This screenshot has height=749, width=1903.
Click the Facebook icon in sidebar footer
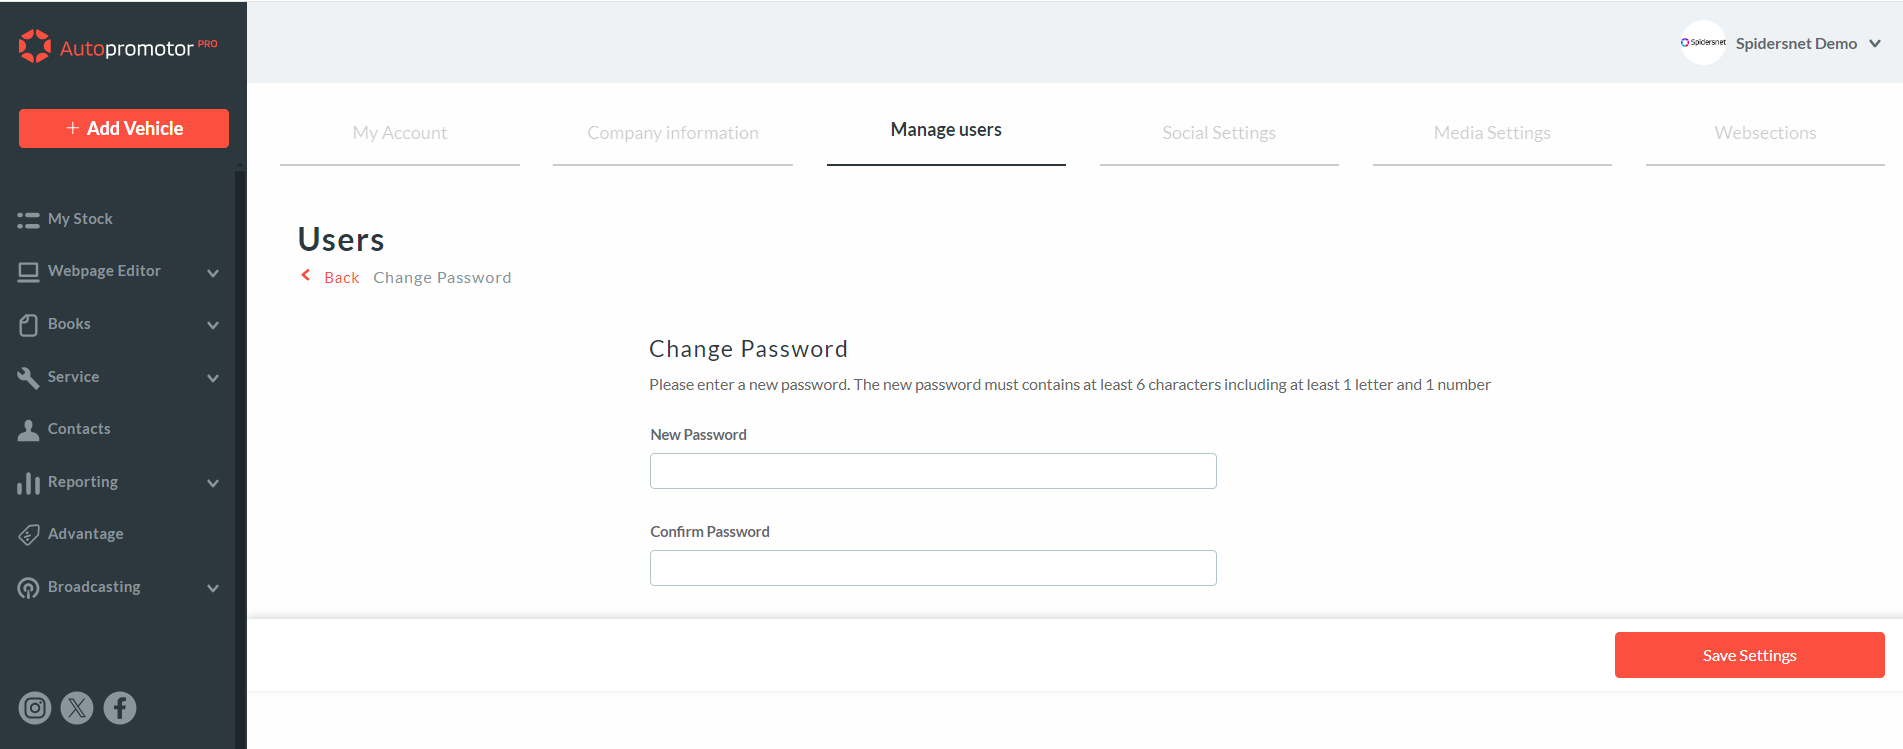pos(120,708)
